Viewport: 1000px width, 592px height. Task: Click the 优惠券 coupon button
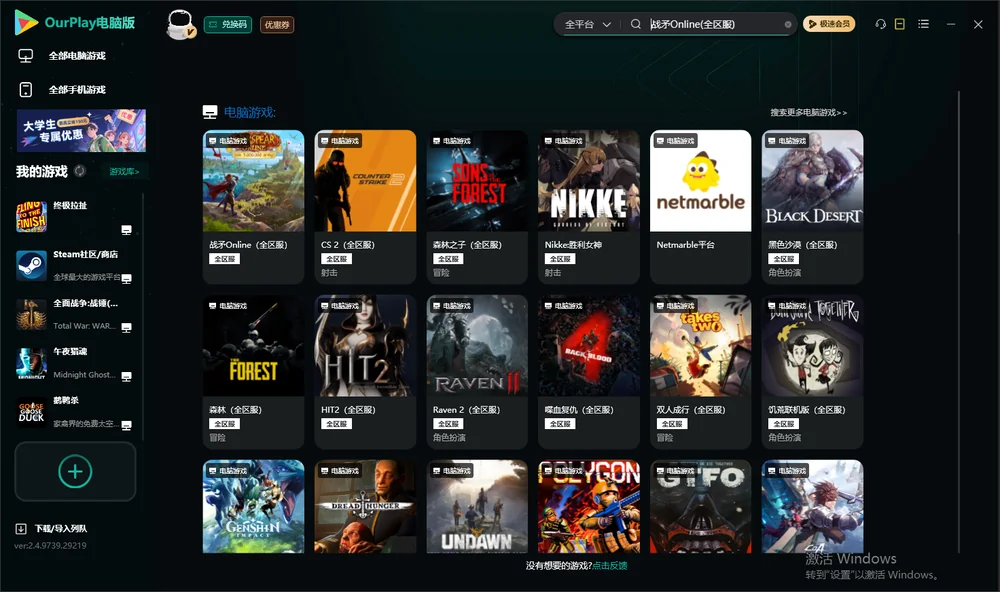point(277,24)
